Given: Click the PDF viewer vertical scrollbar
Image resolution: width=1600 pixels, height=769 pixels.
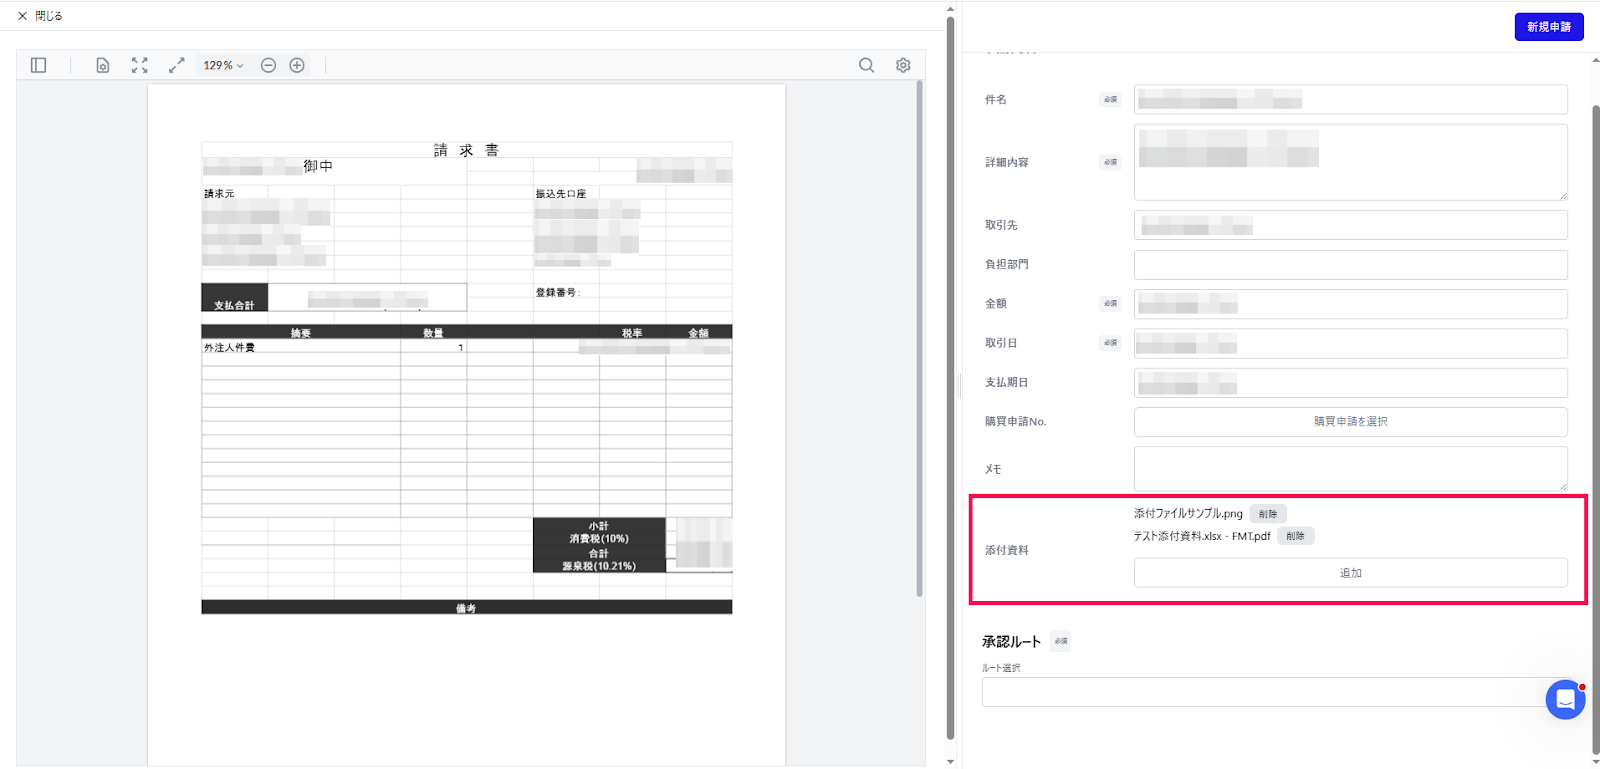Looking at the screenshot, I should (919, 338).
